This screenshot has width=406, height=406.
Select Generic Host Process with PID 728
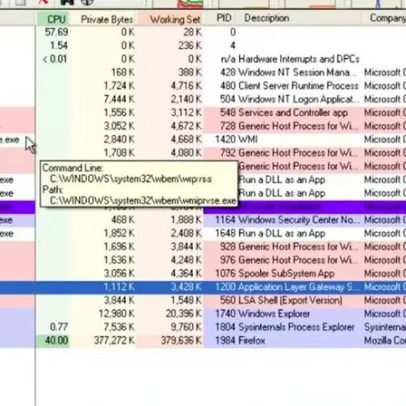203,126
